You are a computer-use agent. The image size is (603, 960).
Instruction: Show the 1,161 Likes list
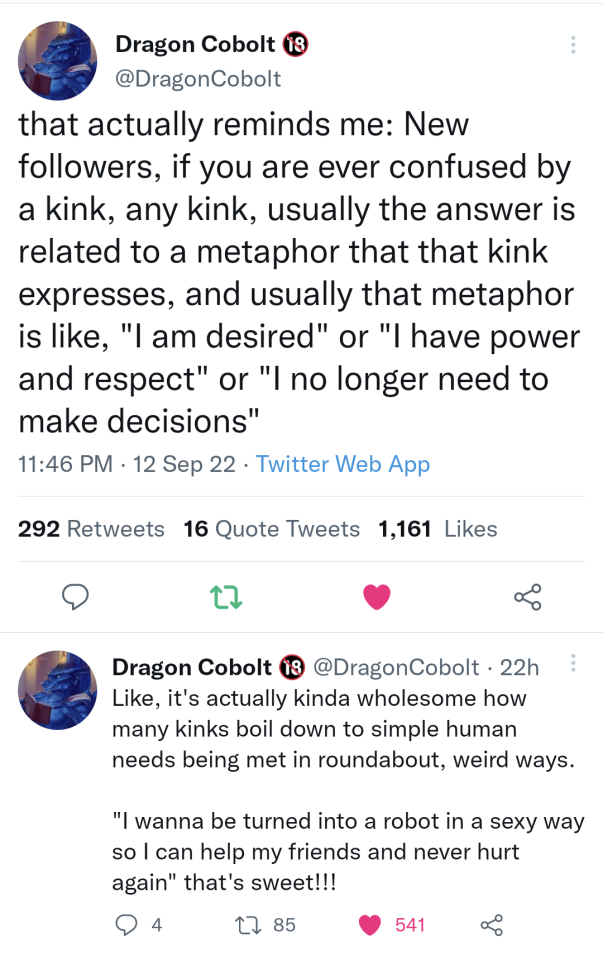(x=438, y=529)
